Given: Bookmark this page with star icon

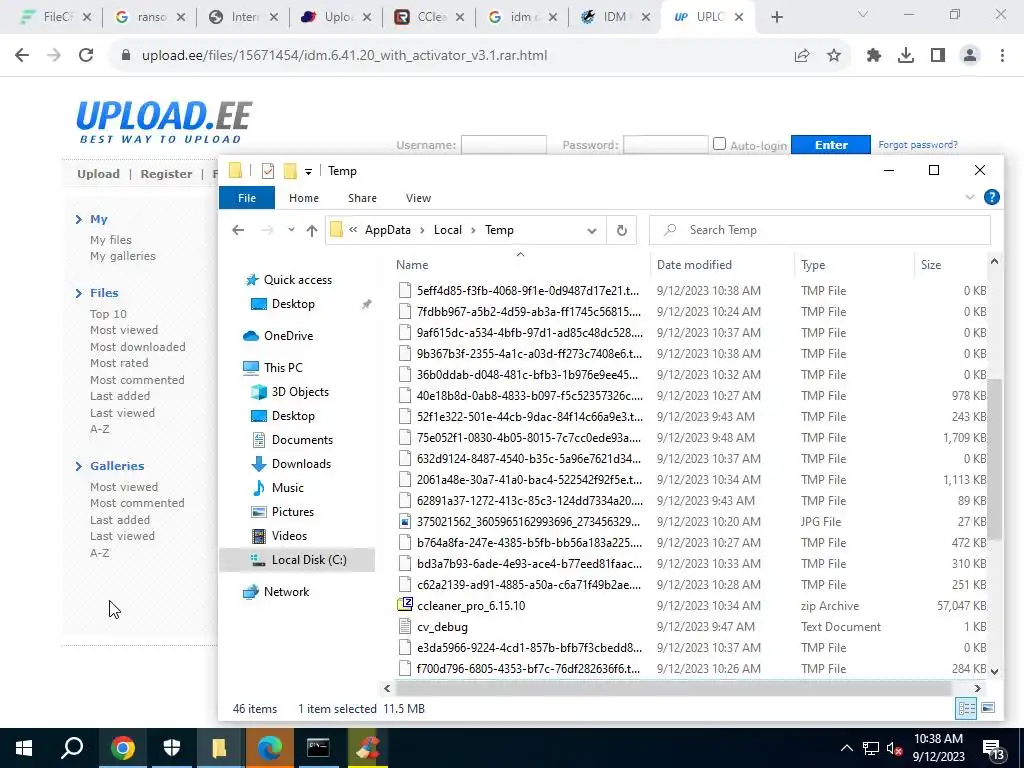Looking at the screenshot, I should point(834,56).
